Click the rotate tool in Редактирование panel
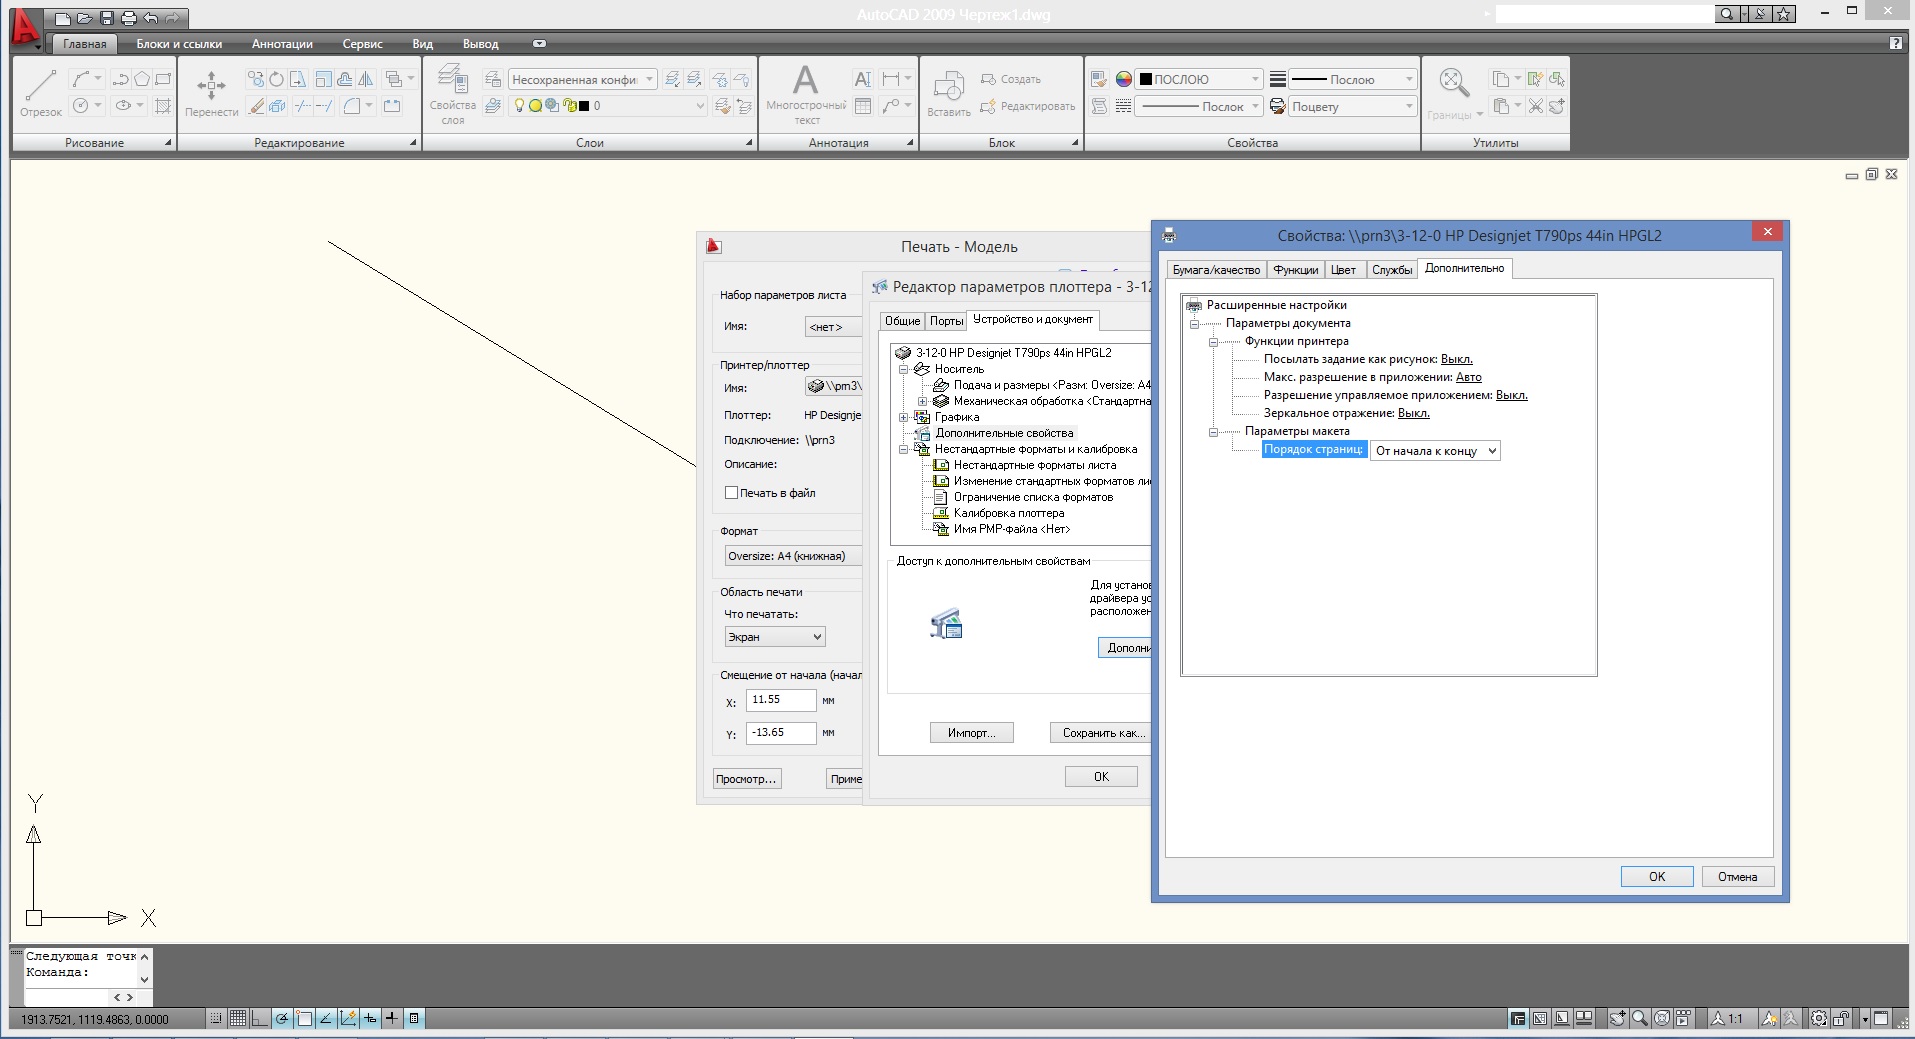Image resolution: width=1915 pixels, height=1039 pixels. point(277,79)
